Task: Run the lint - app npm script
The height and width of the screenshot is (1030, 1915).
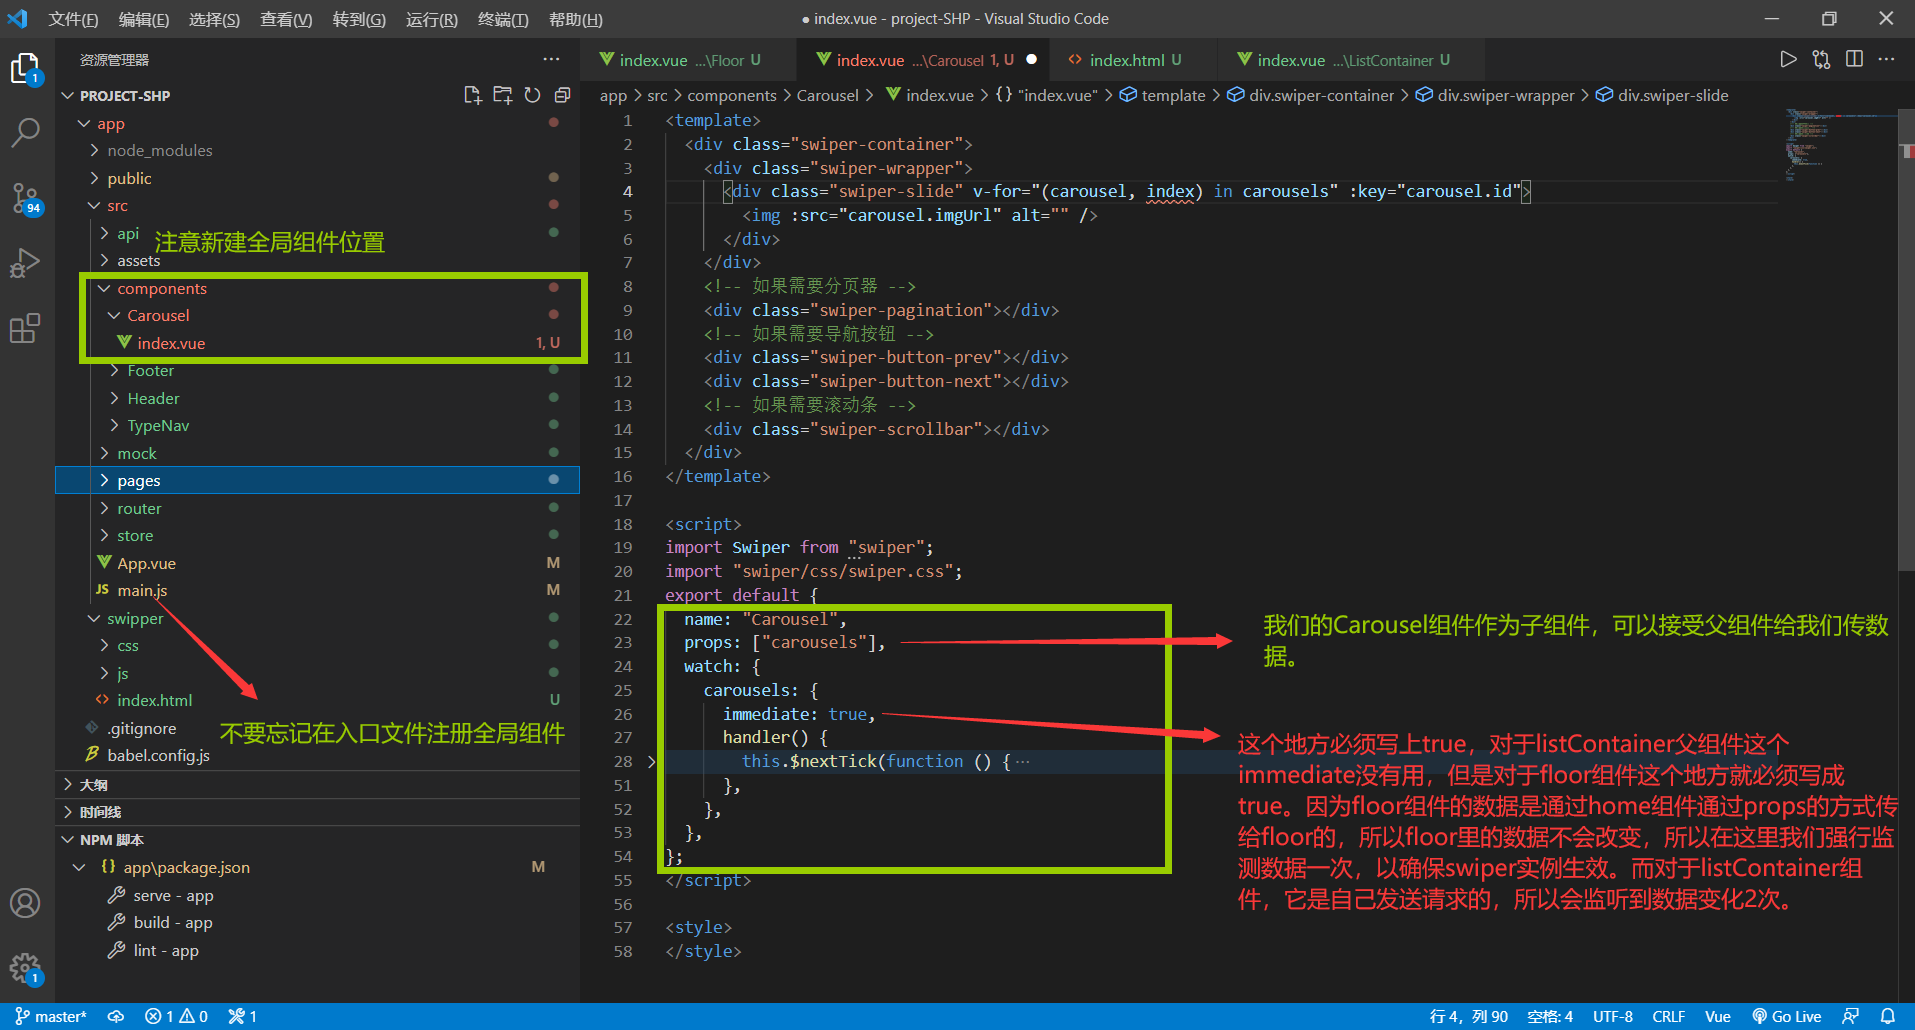Action: [x=166, y=950]
